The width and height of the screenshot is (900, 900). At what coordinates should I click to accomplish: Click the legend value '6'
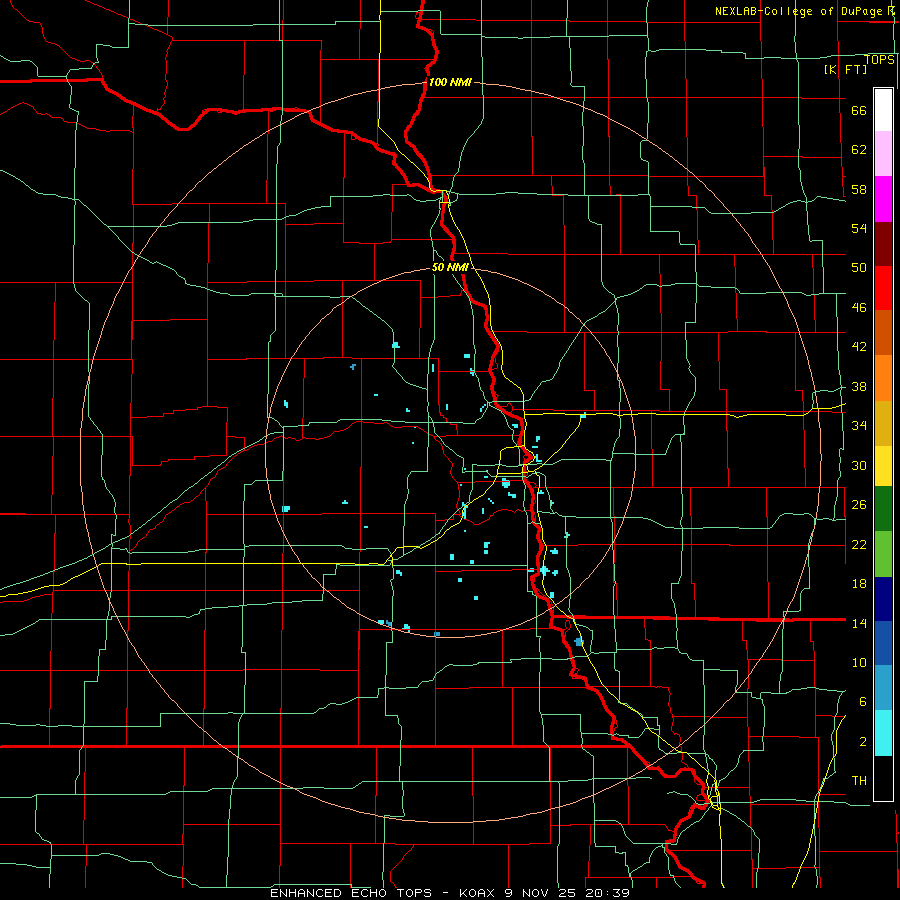click(863, 701)
